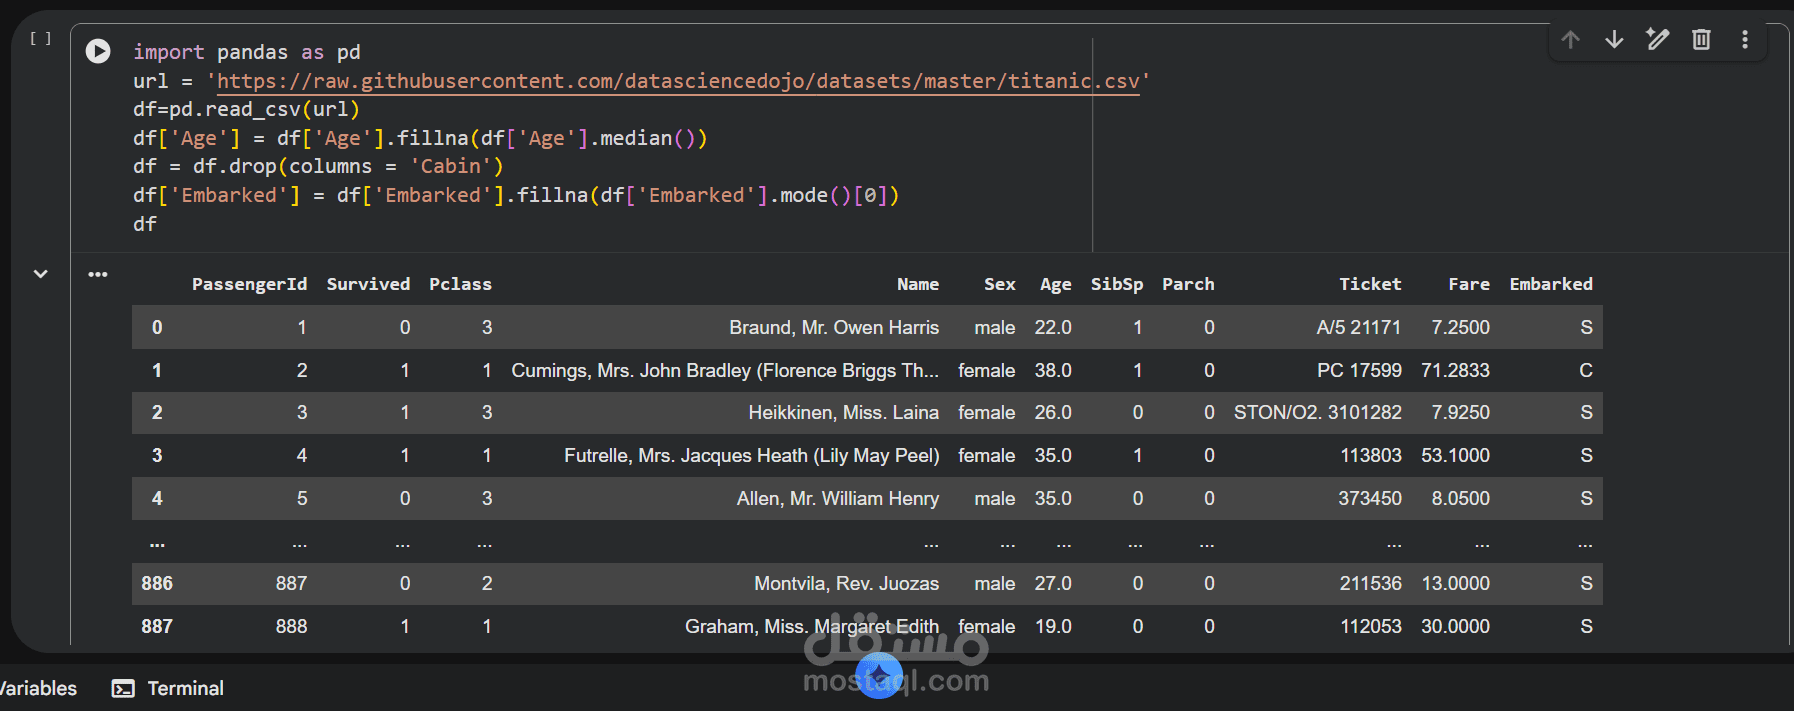Click fare value 53.1000

pyautogui.click(x=1455, y=455)
